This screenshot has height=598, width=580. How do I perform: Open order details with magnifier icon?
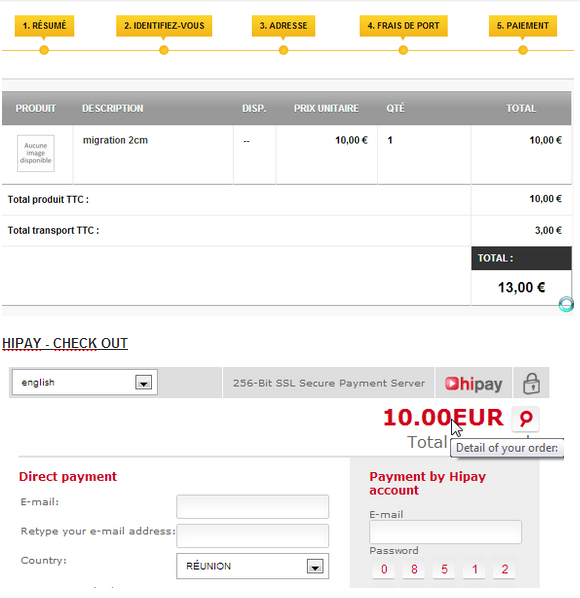(525, 418)
